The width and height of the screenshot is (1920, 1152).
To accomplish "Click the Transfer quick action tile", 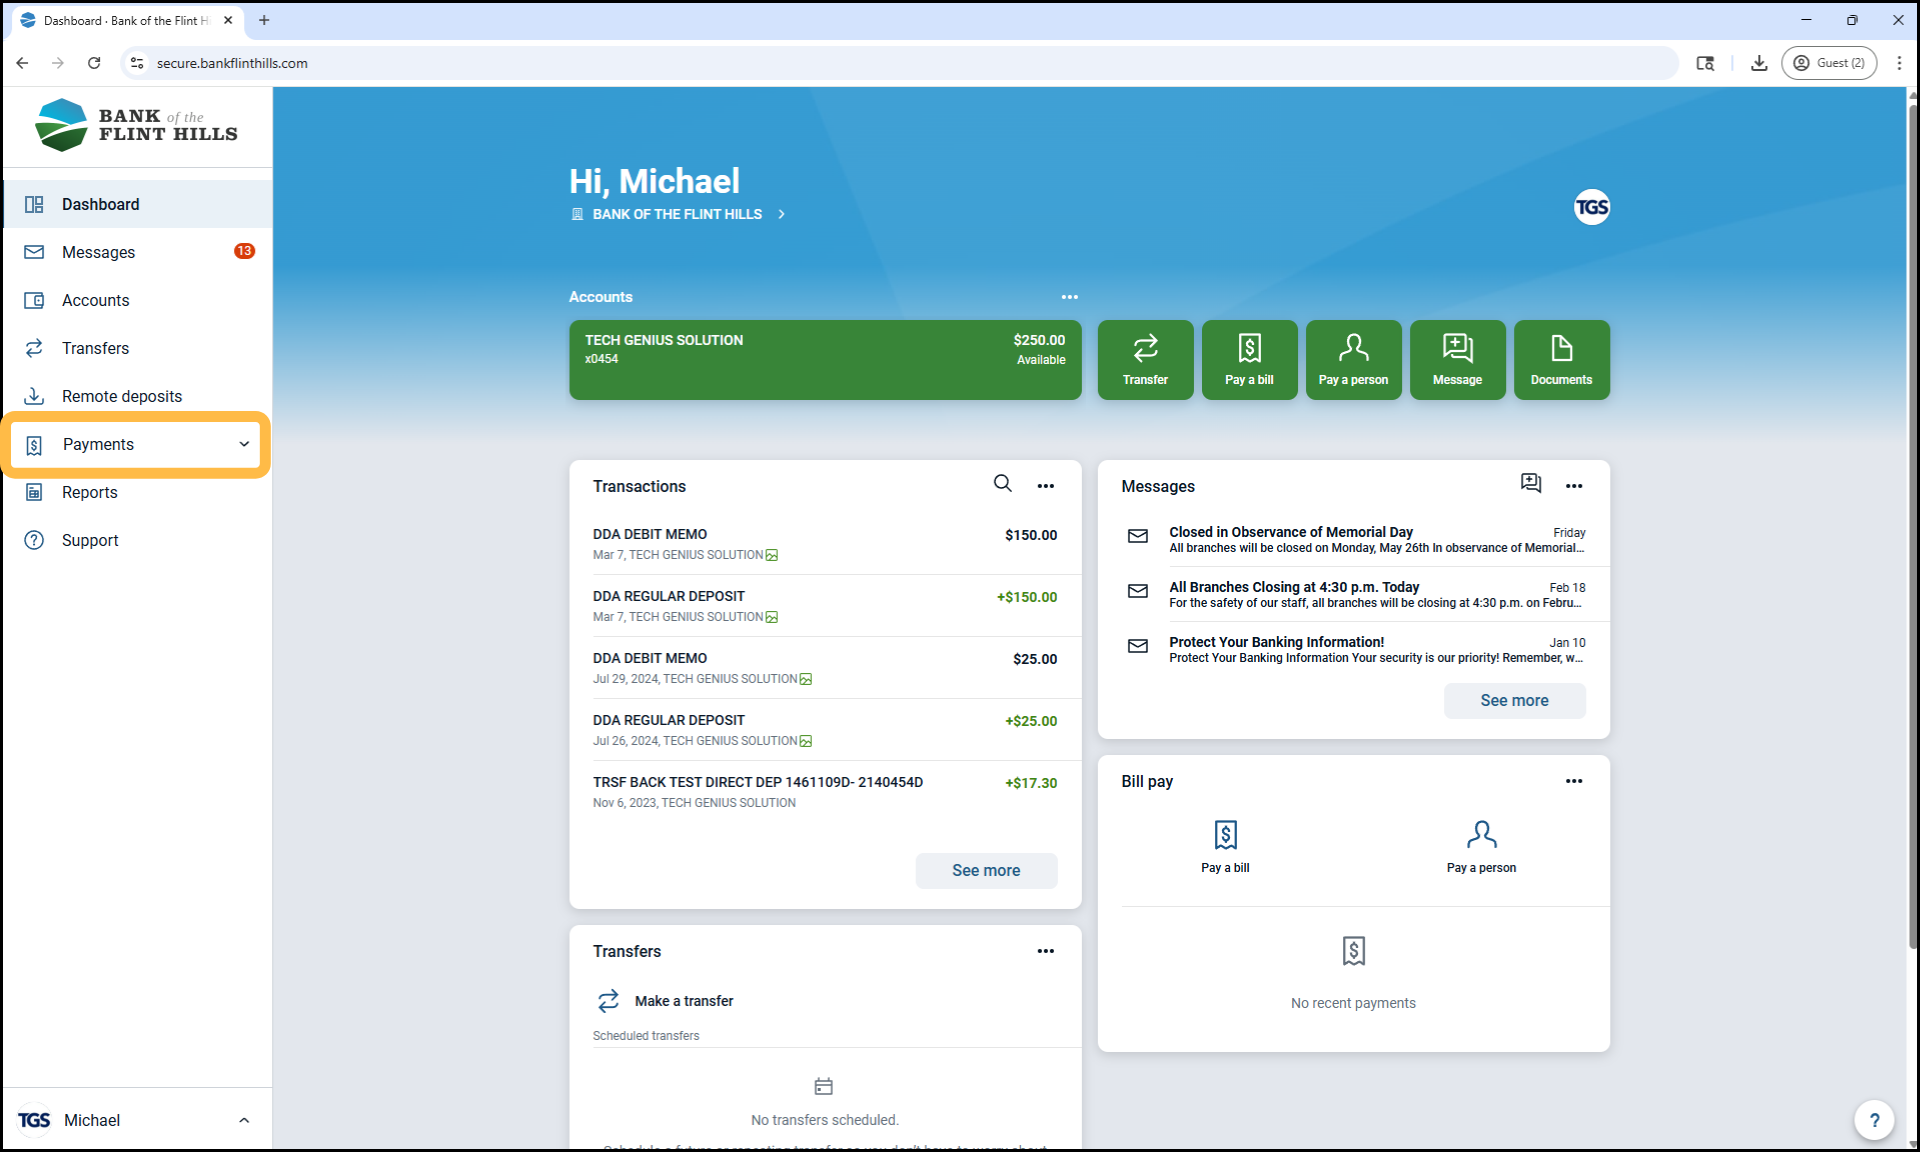I will (1145, 360).
